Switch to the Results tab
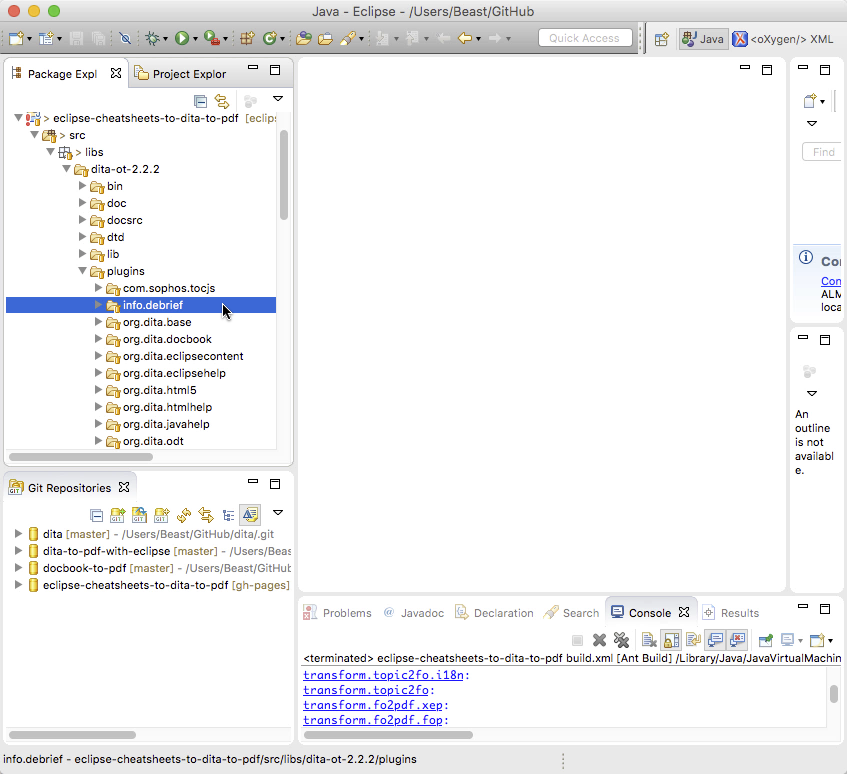Image resolution: width=847 pixels, height=774 pixels. [730, 613]
